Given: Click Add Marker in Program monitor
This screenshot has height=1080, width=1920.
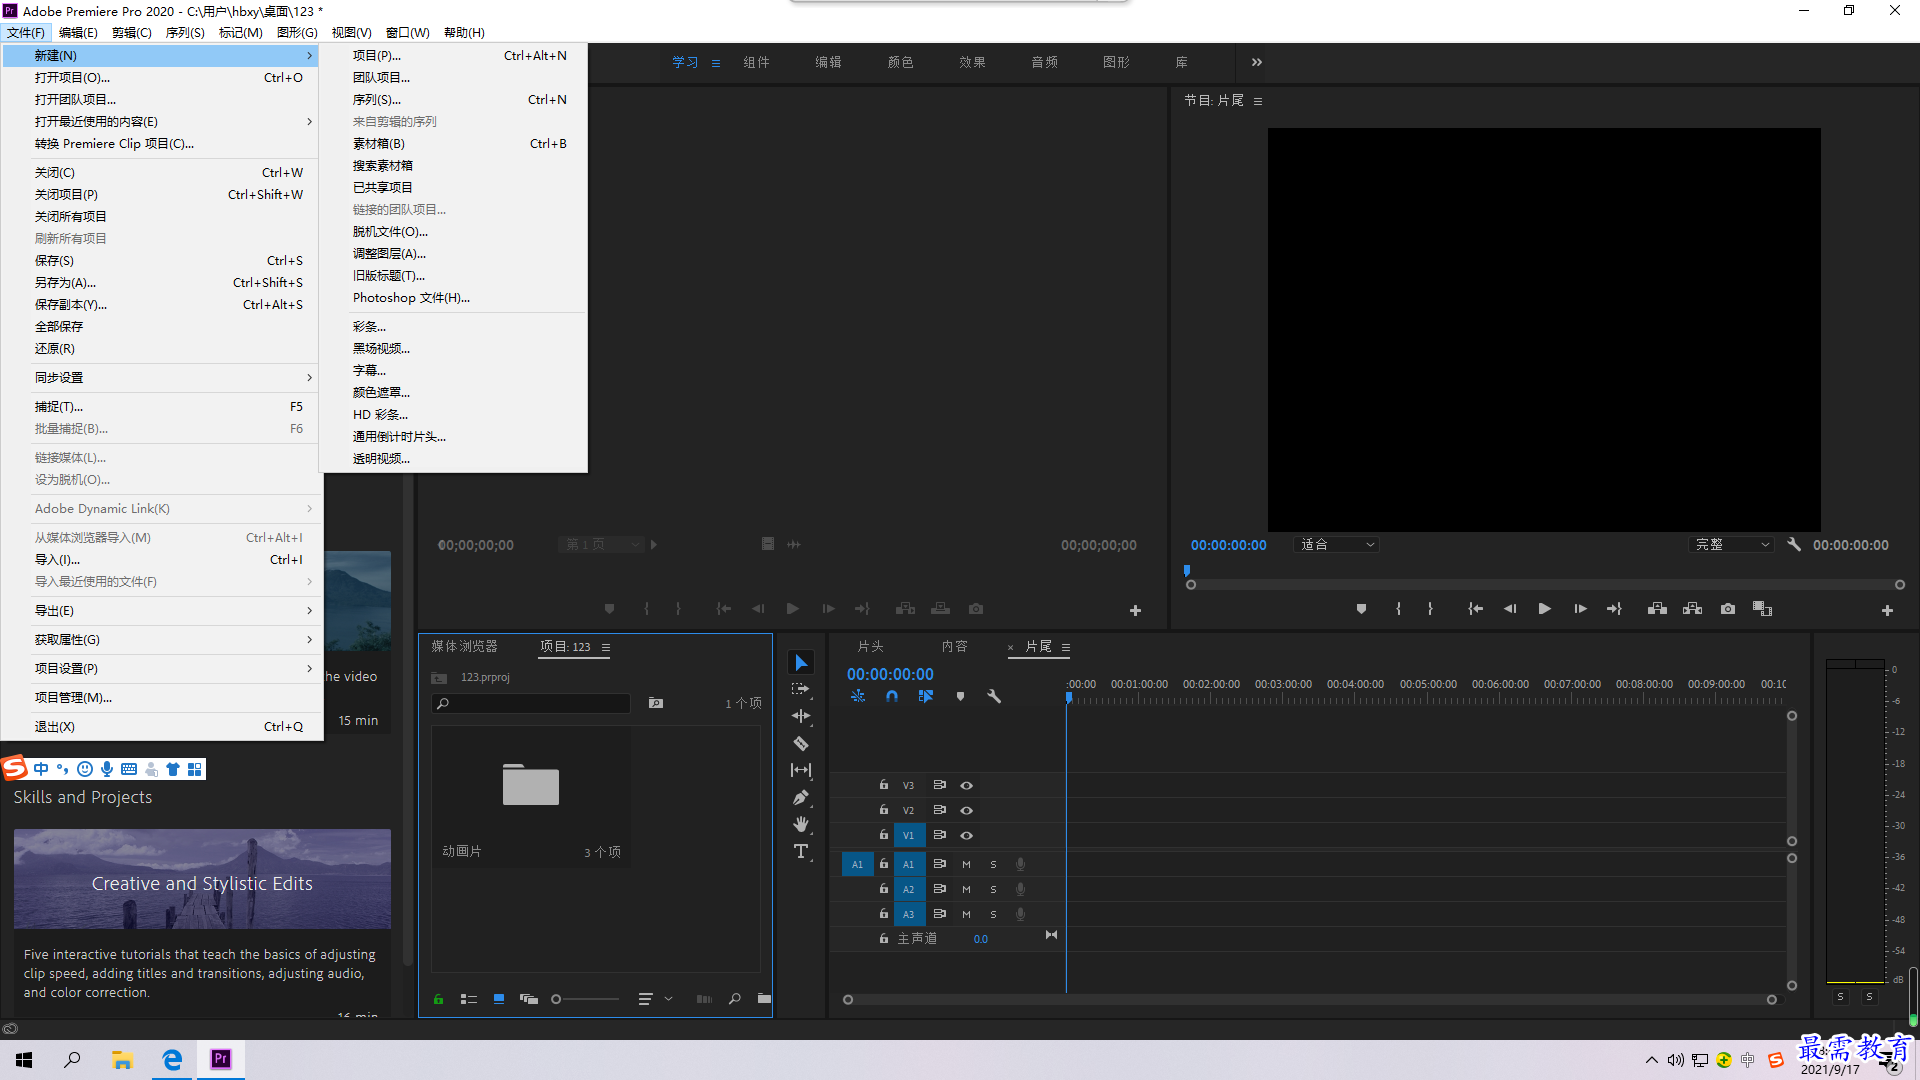Looking at the screenshot, I should tap(1361, 609).
